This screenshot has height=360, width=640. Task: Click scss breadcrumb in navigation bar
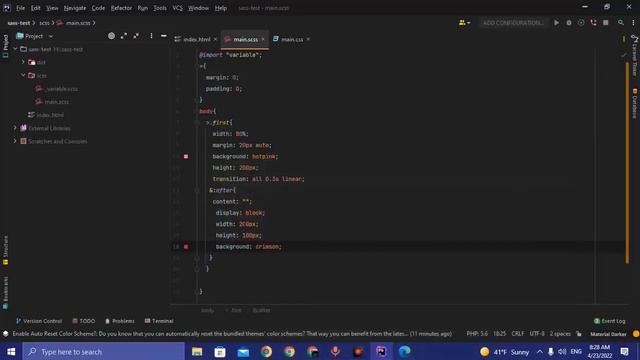(x=44, y=23)
